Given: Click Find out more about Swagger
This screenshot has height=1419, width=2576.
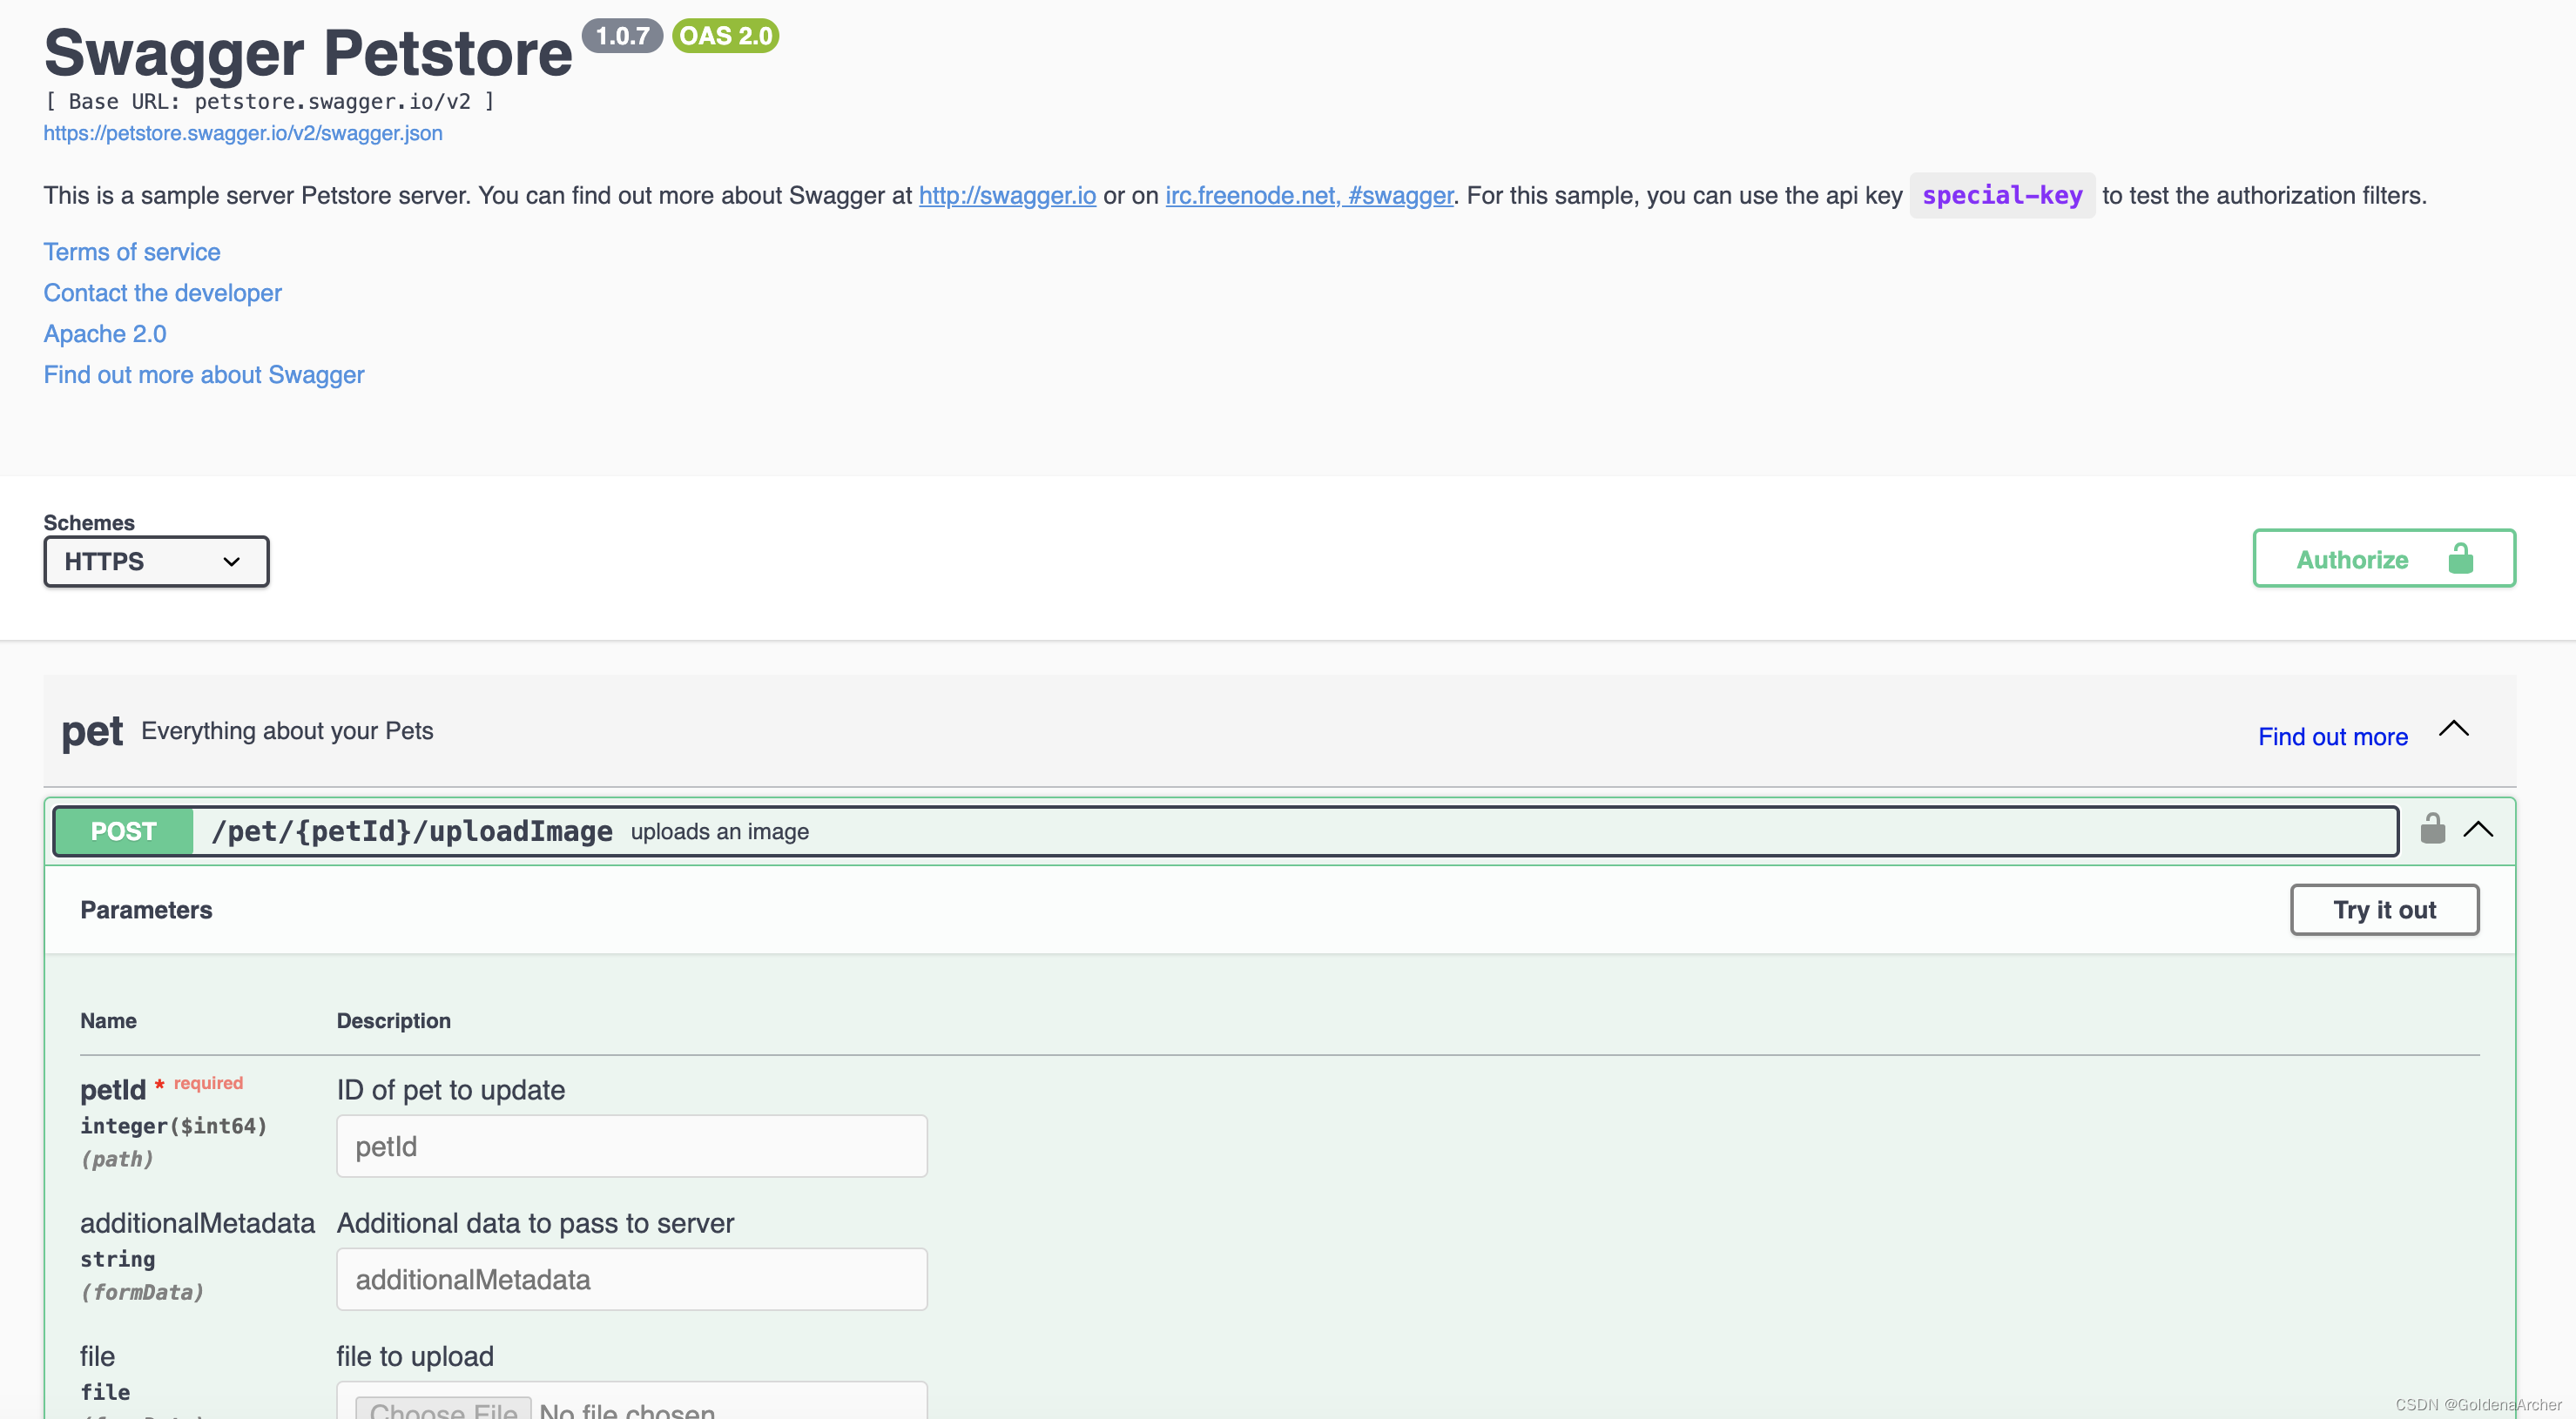Looking at the screenshot, I should coord(204,375).
